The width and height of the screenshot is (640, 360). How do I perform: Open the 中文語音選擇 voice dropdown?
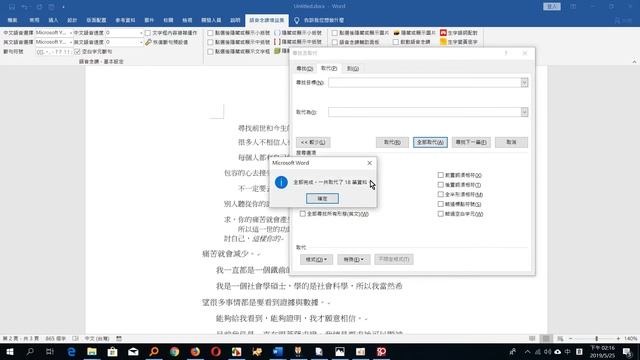click(x=71, y=33)
